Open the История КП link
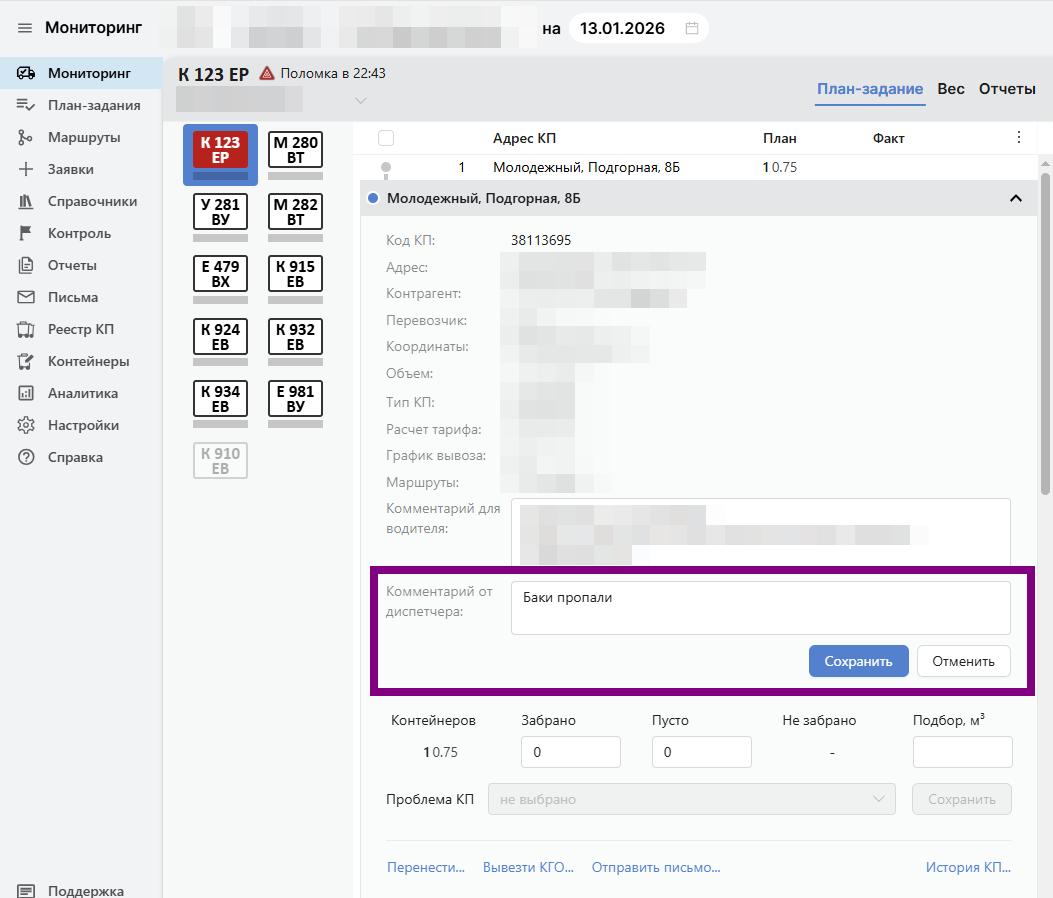Viewport: 1053px width, 898px height. (x=968, y=868)
